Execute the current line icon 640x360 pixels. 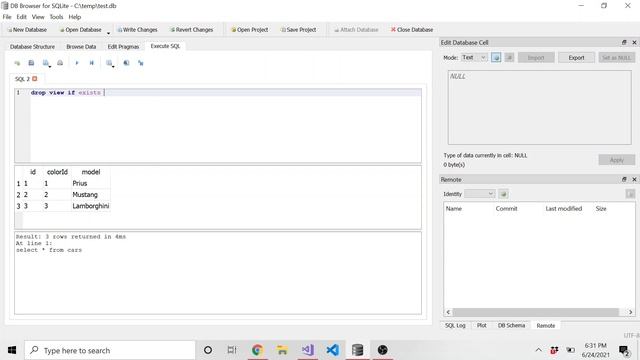[91, 63]
